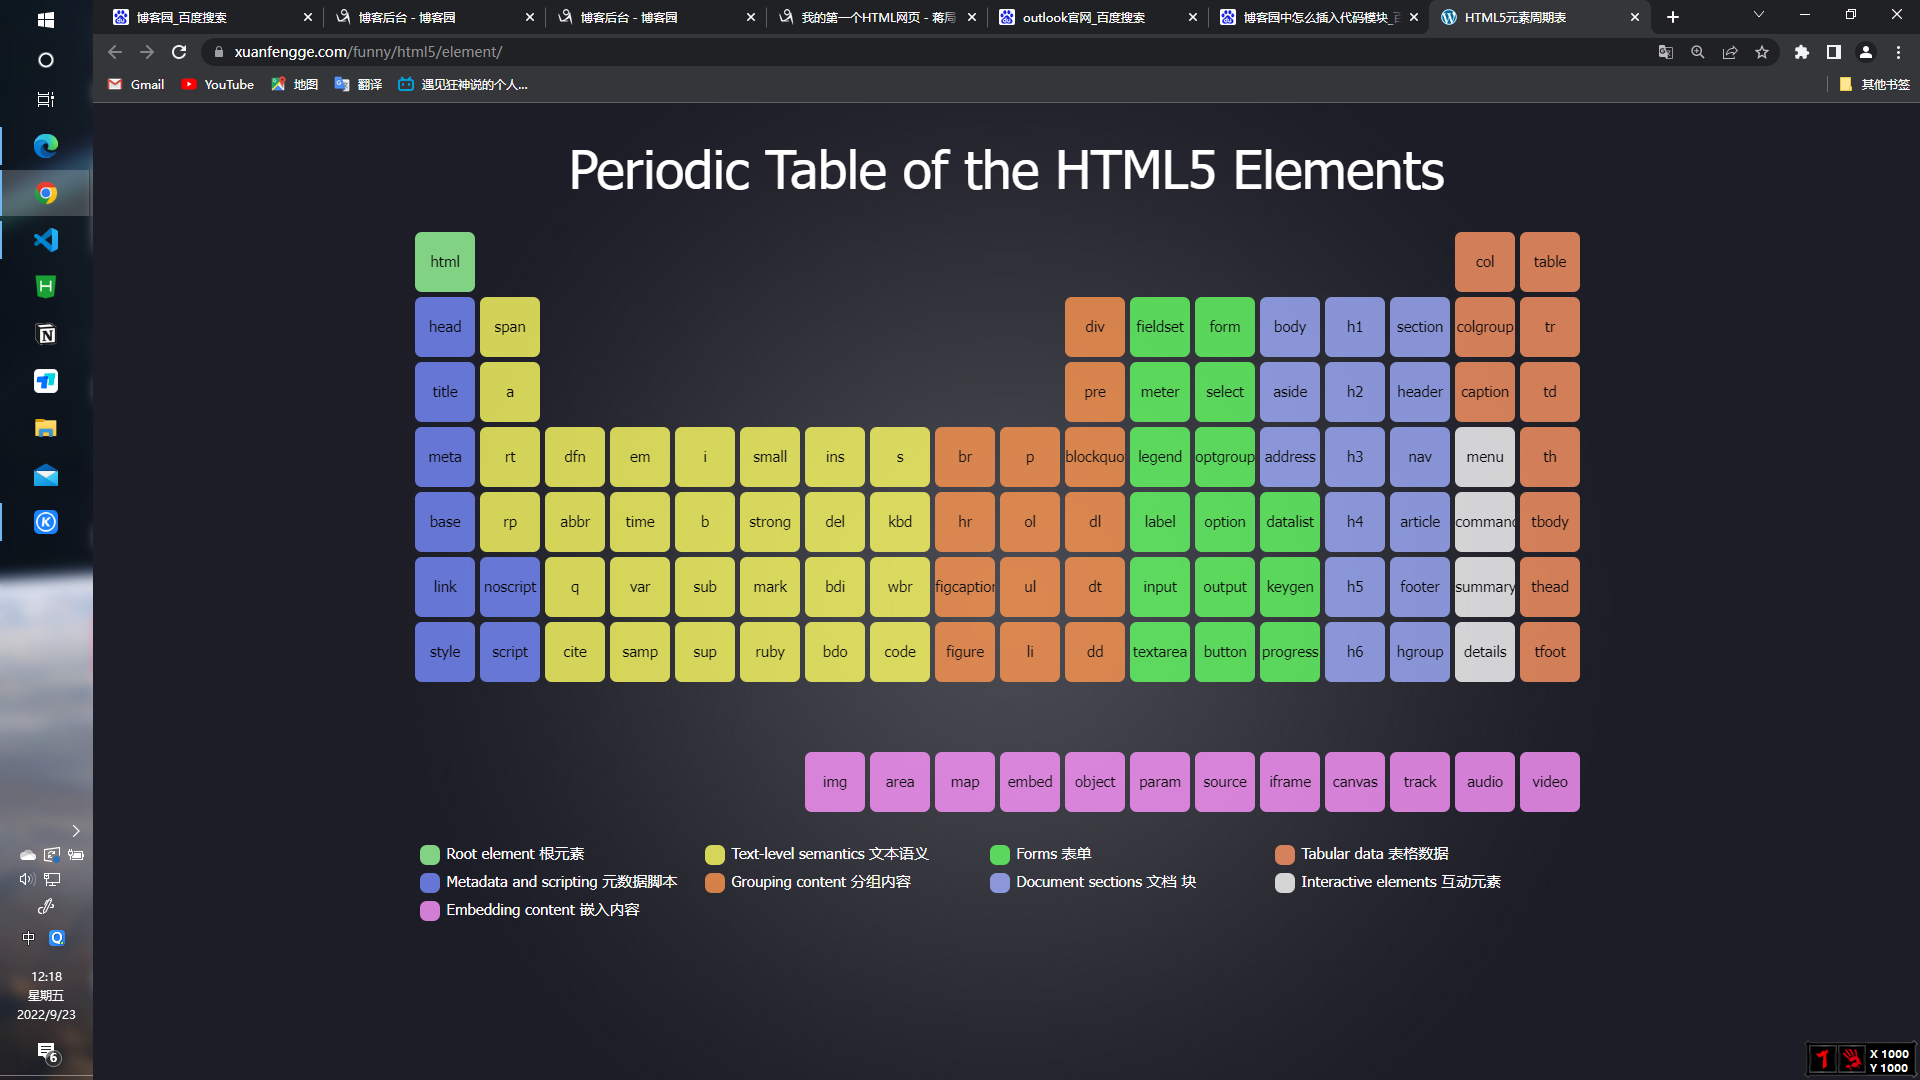Click the Forms green legend swatch
The image size is (1920, 1080).
tap(999, 855)
